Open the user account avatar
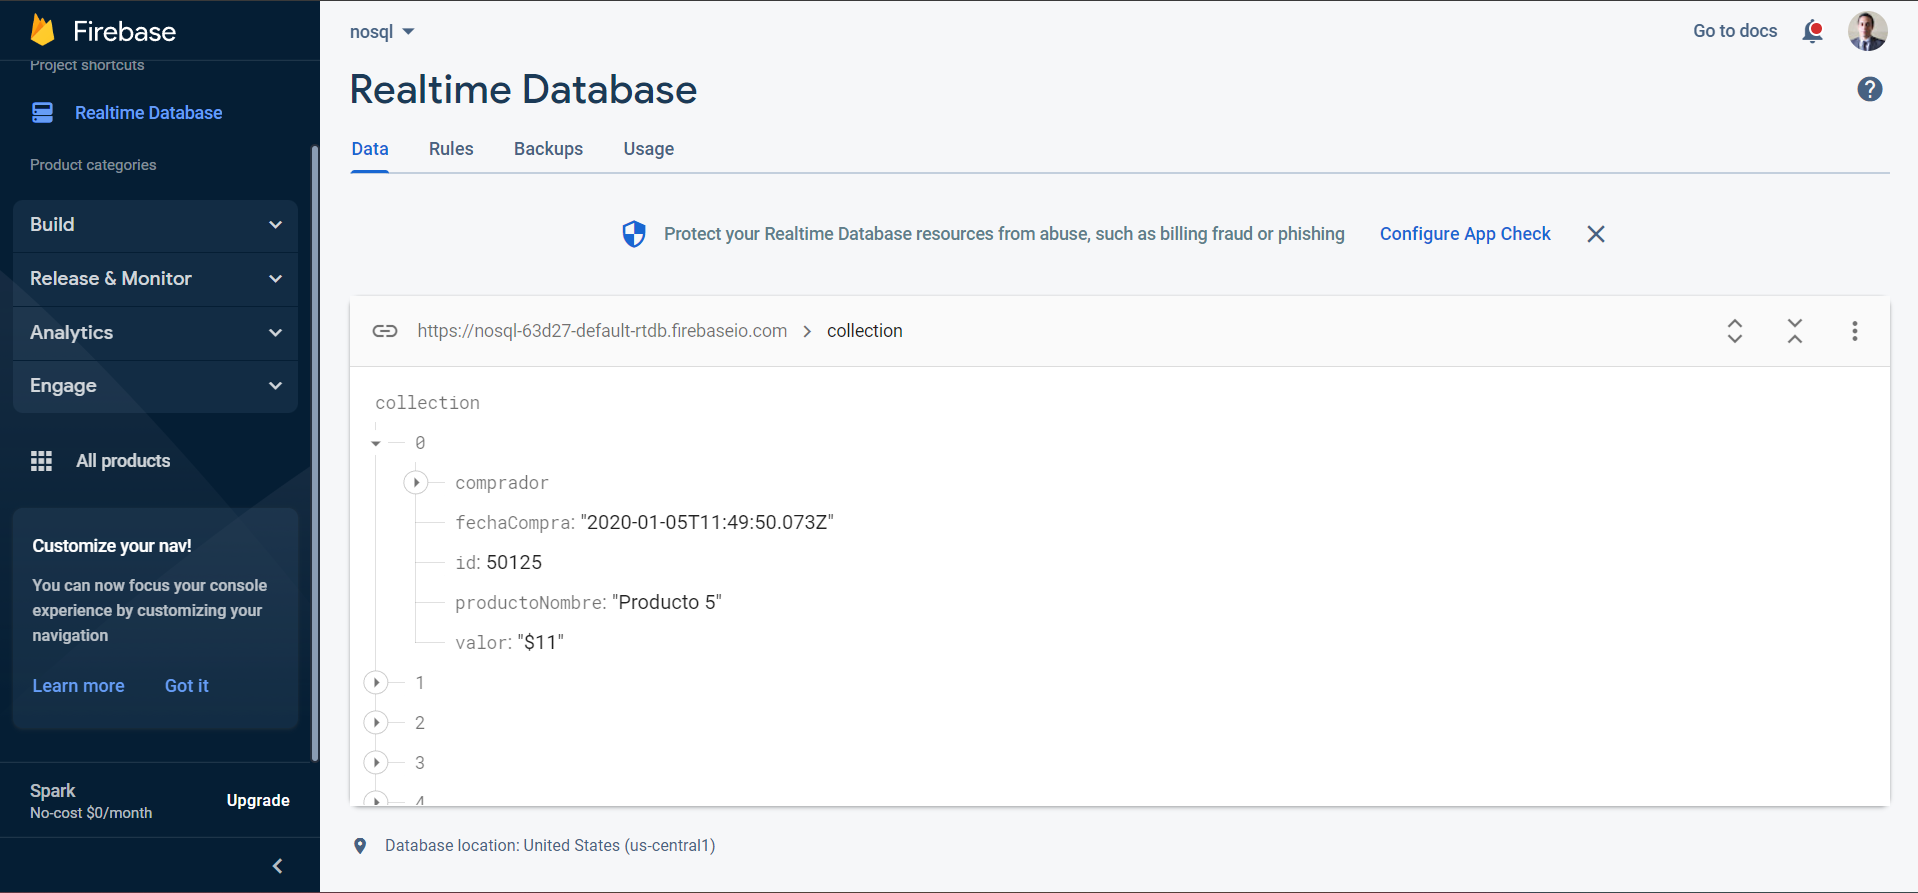 (x=1867, y=31)
